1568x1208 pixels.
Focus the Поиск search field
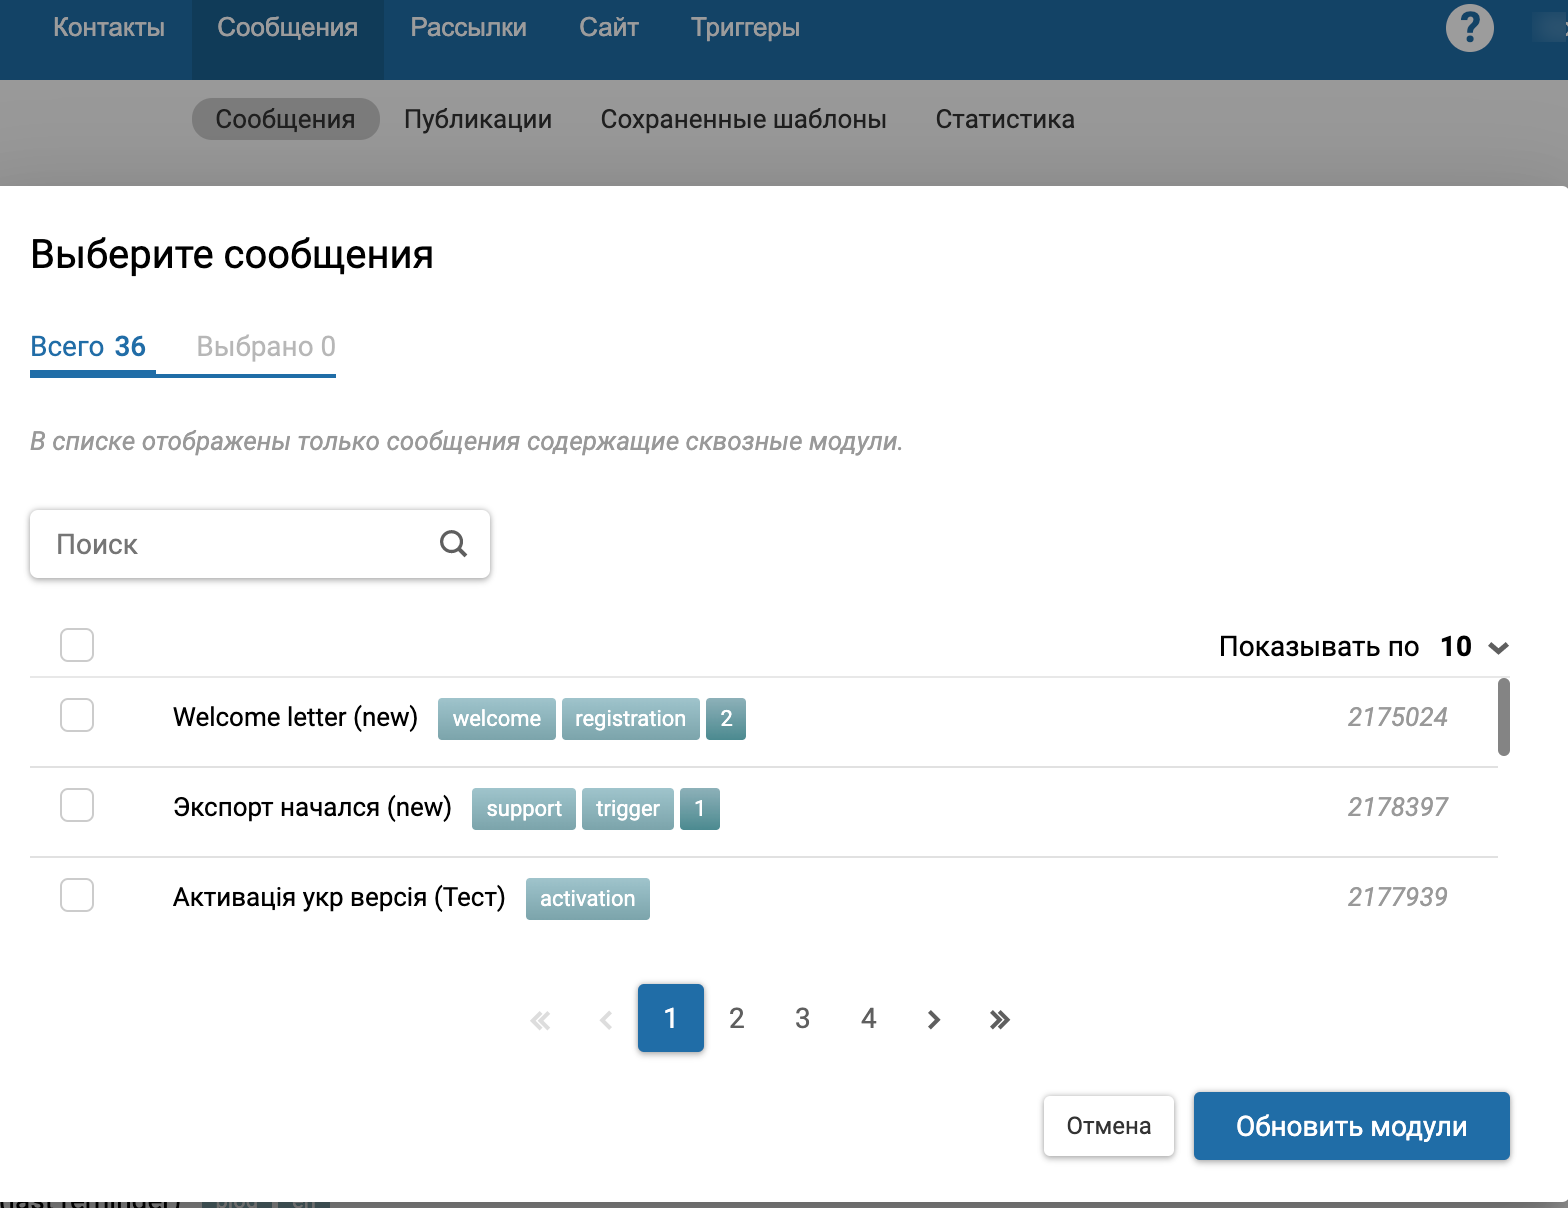(x=240, y=544)
